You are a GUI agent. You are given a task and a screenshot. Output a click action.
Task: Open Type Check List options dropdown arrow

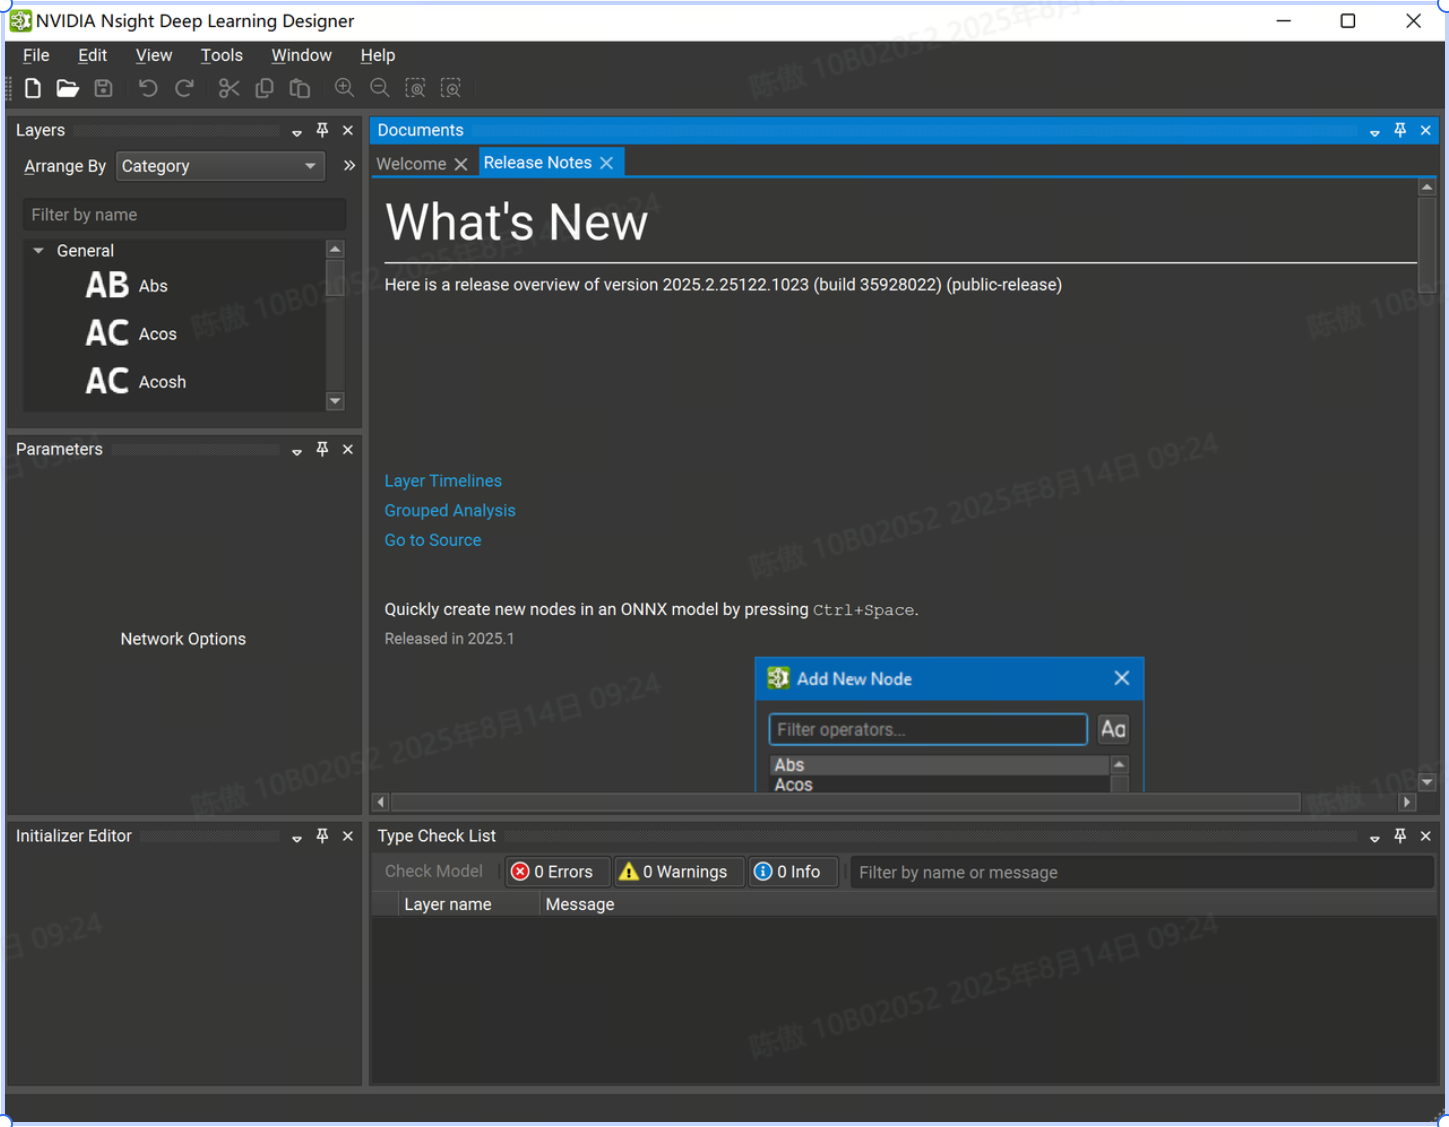point(1375,838)
